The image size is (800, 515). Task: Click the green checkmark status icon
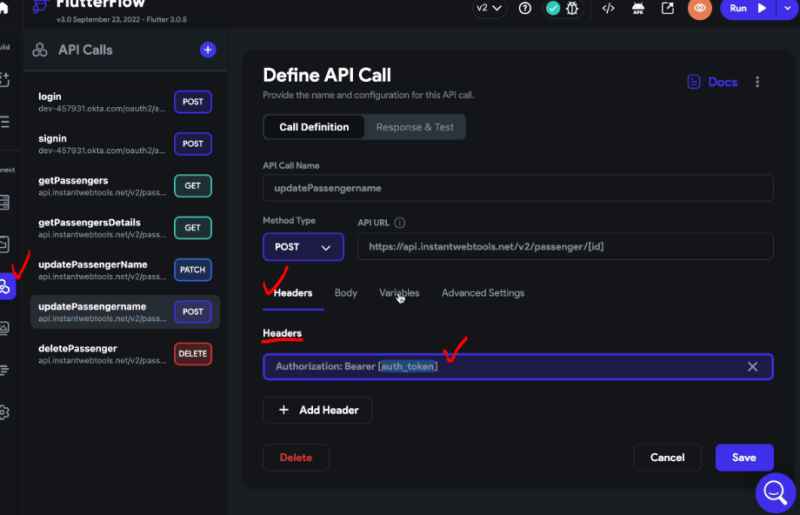pyautogui.click(x=553, y=8)
